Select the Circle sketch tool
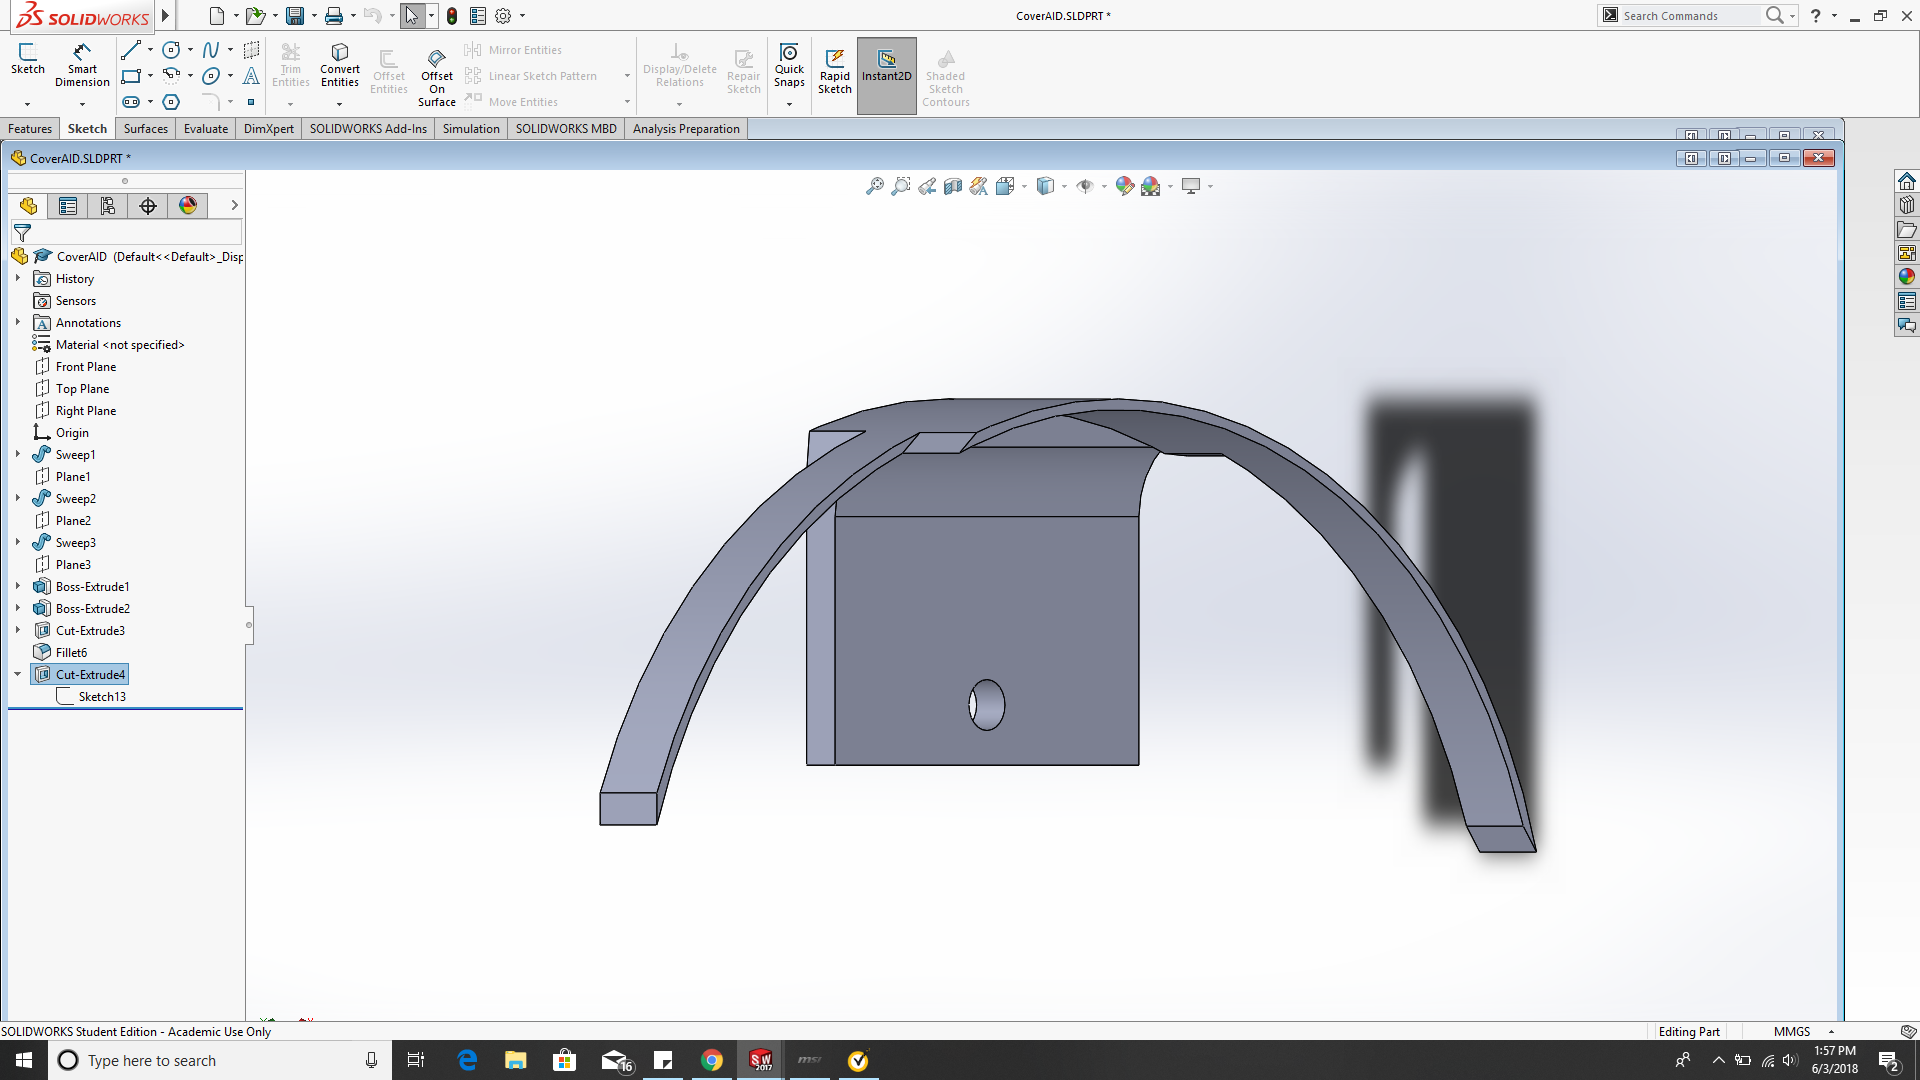 171,50
